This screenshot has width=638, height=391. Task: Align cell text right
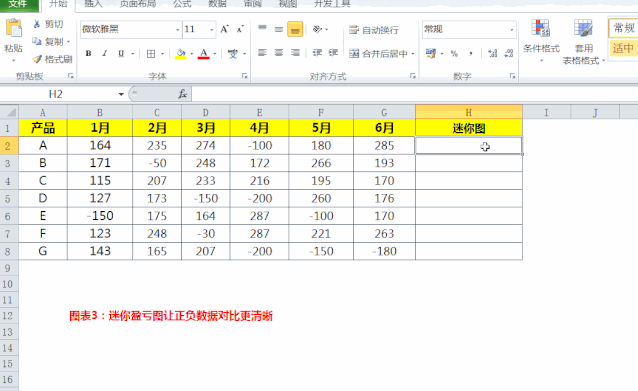295,53
